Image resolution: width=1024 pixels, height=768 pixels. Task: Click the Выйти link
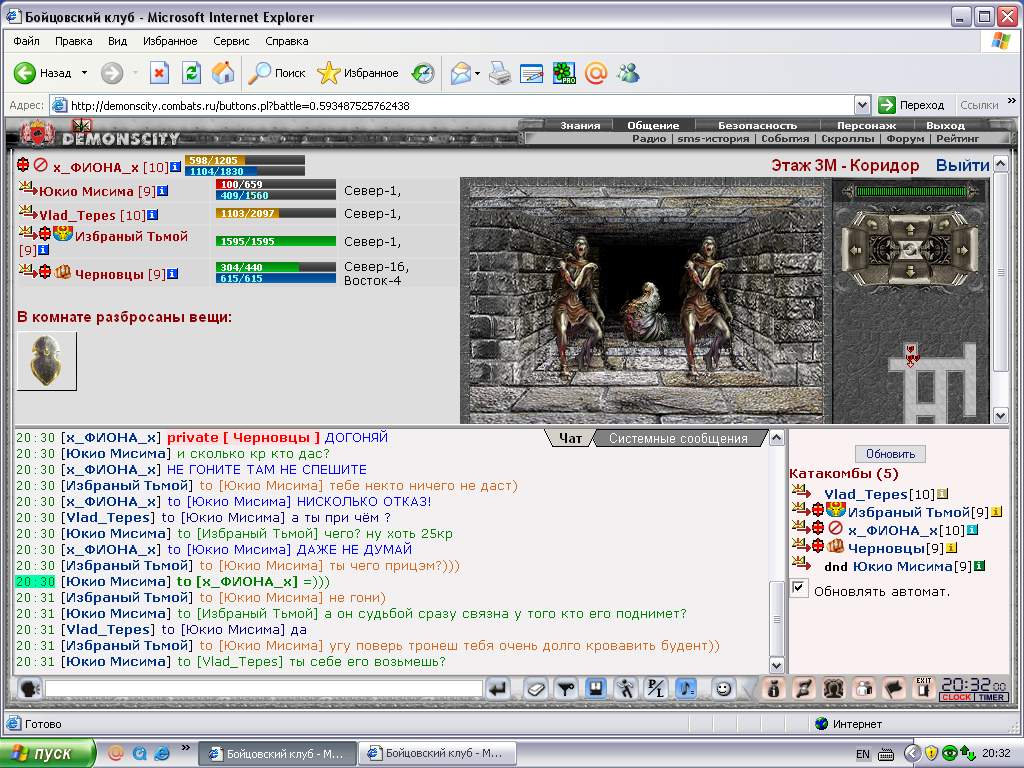pyautogui.click(x=963, y=165)
